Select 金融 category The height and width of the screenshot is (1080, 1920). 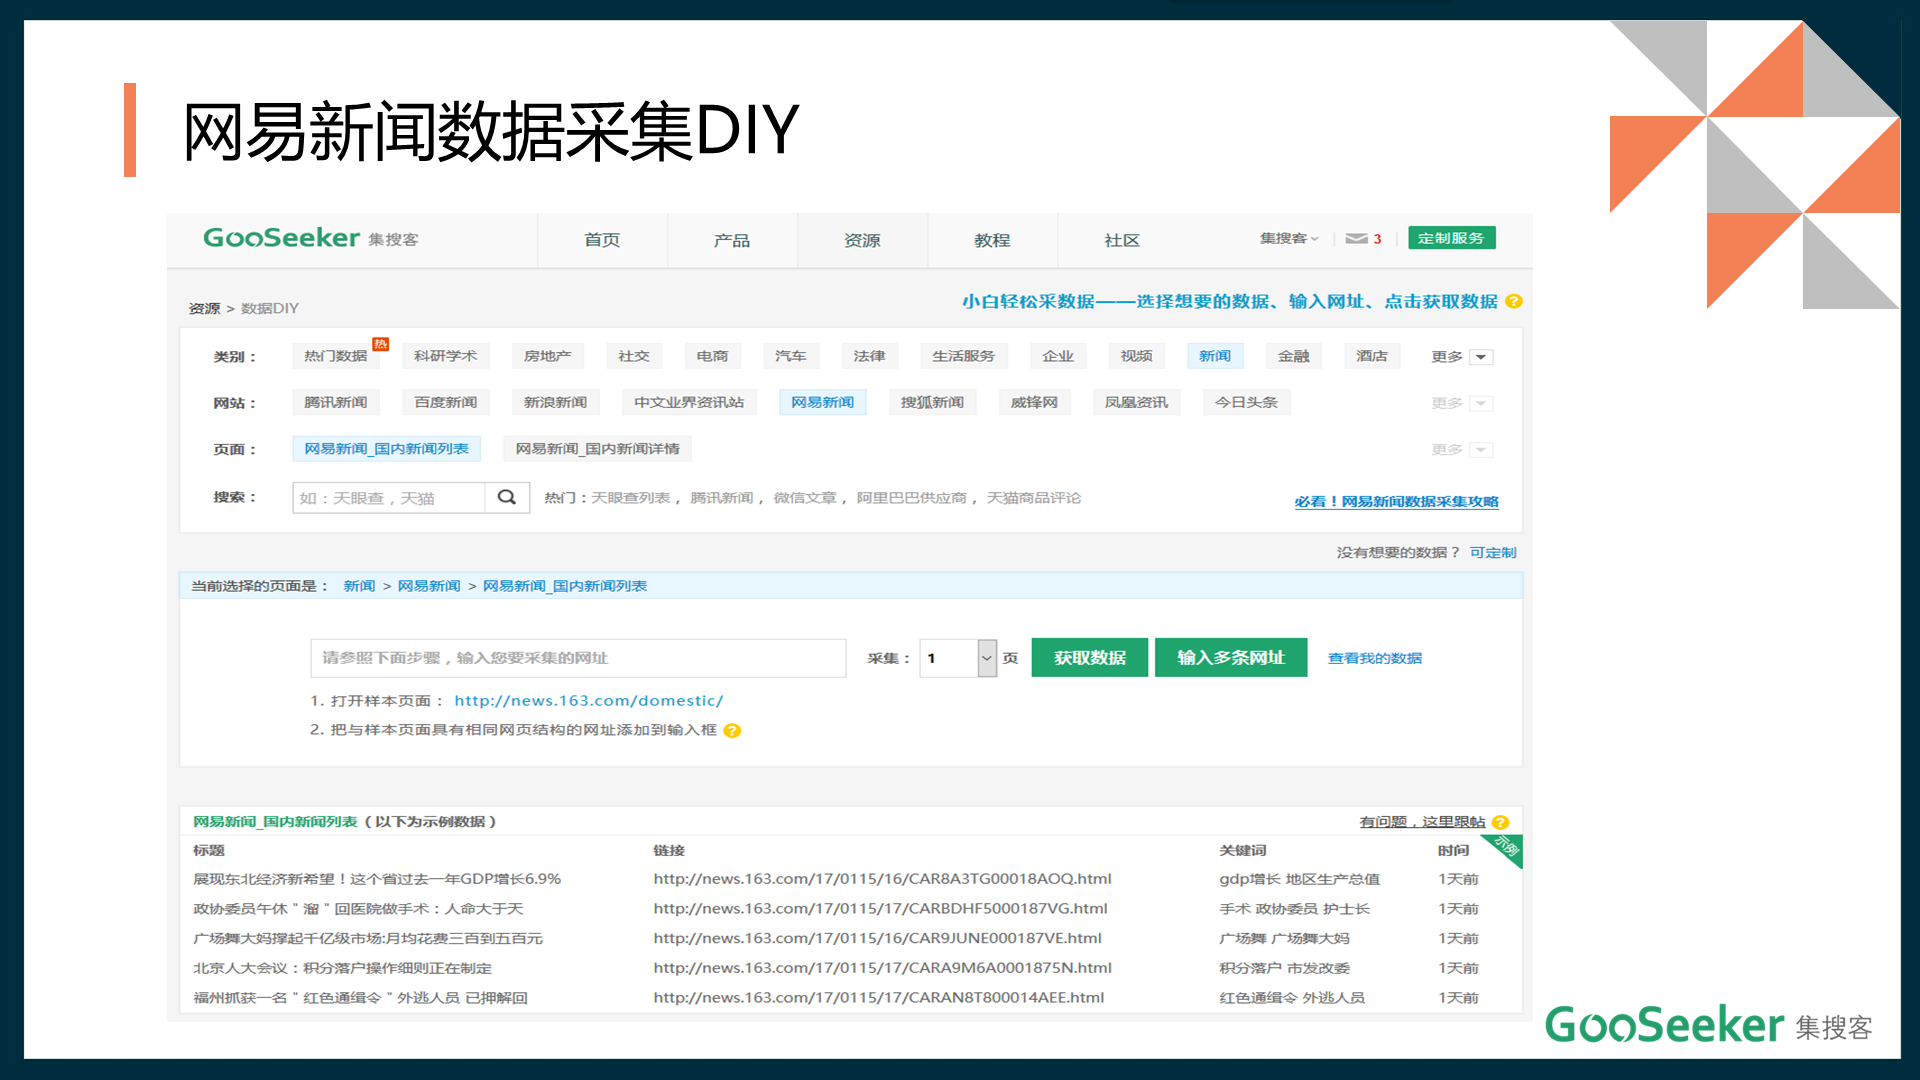tap(1294, 356)
